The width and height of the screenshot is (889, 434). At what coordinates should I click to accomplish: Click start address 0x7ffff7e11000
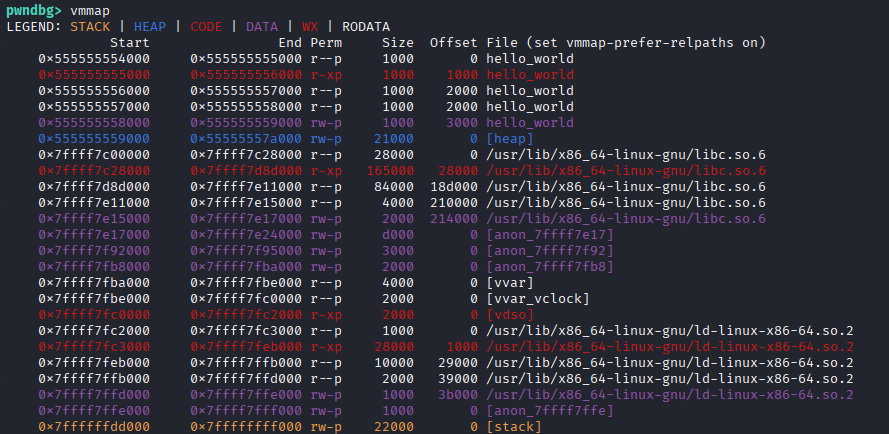(94, 203)
